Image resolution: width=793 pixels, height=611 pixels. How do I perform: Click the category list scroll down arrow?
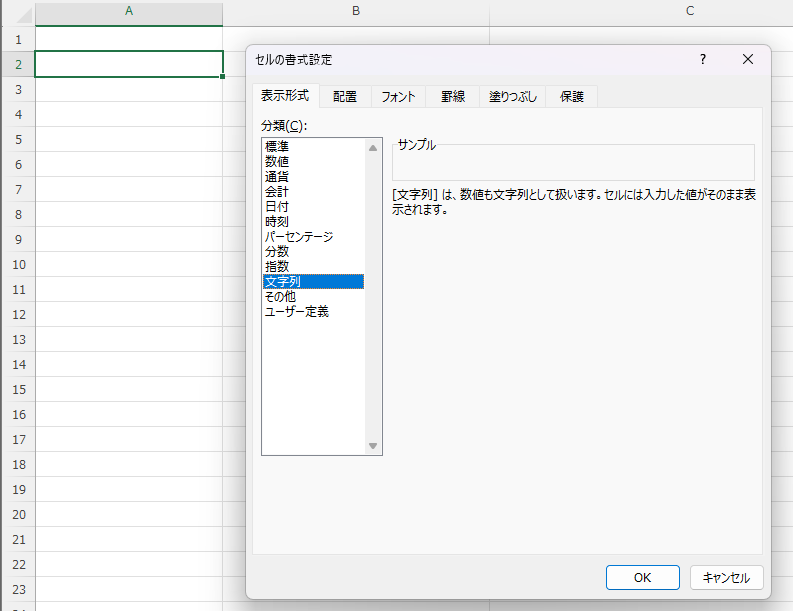coord(373,446)
